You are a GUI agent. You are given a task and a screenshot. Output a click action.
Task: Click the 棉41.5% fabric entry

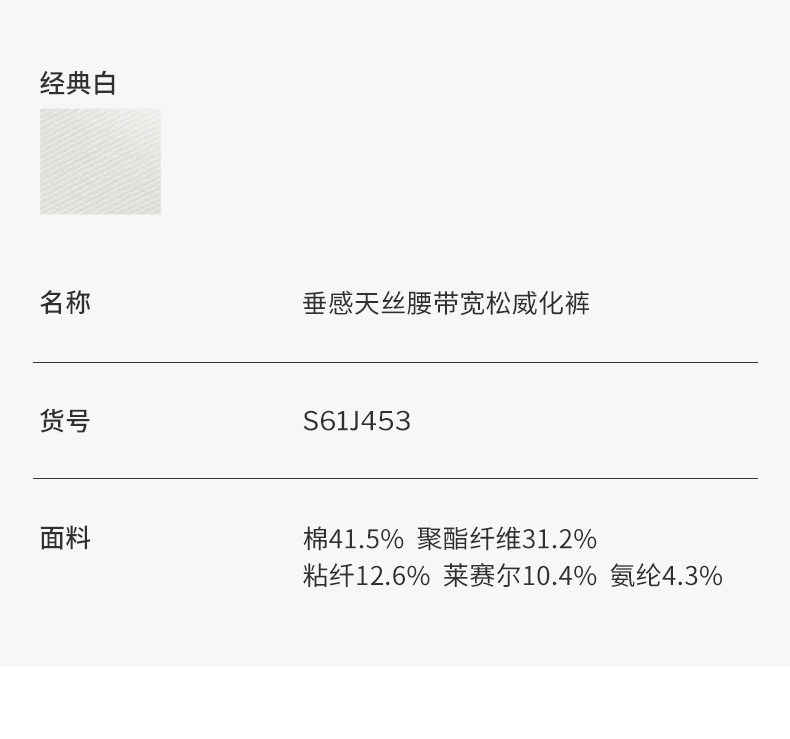tap(353, 539)
